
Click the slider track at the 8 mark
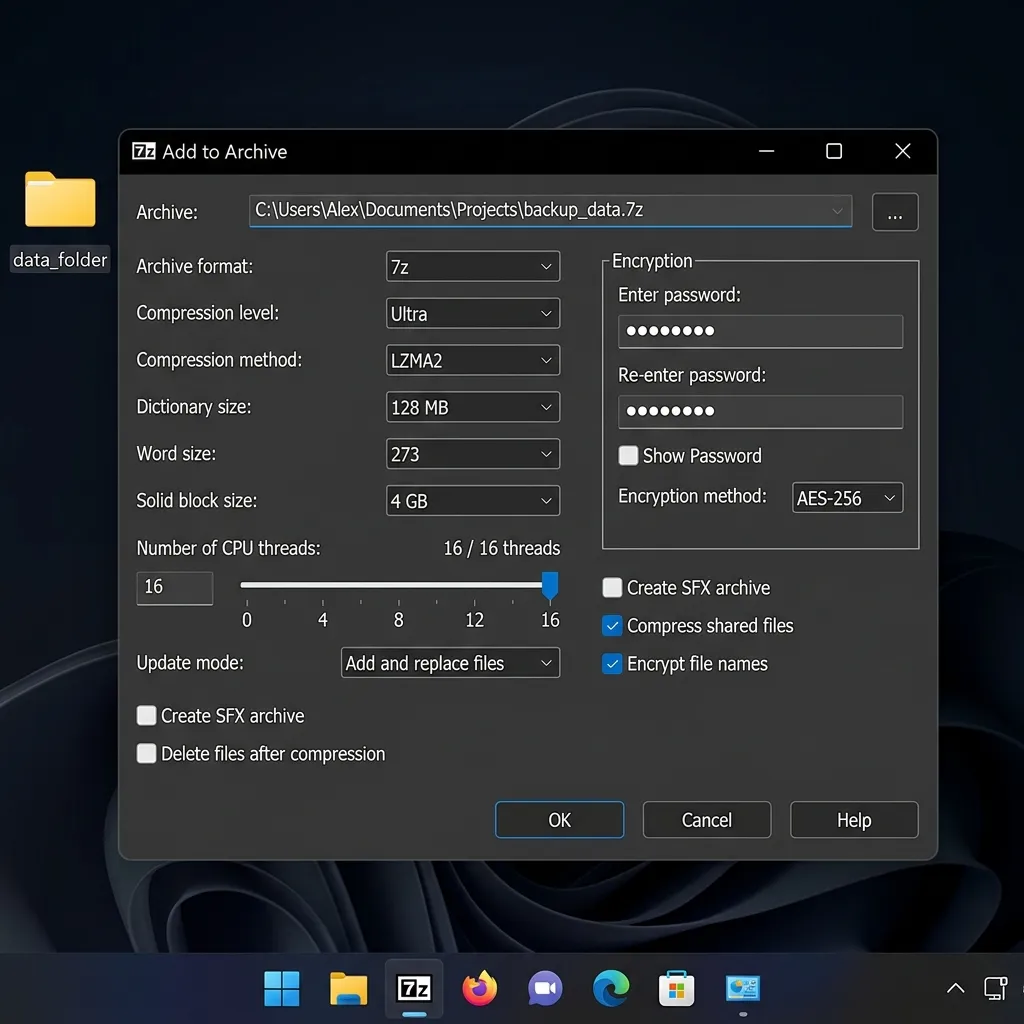(398, 585)
